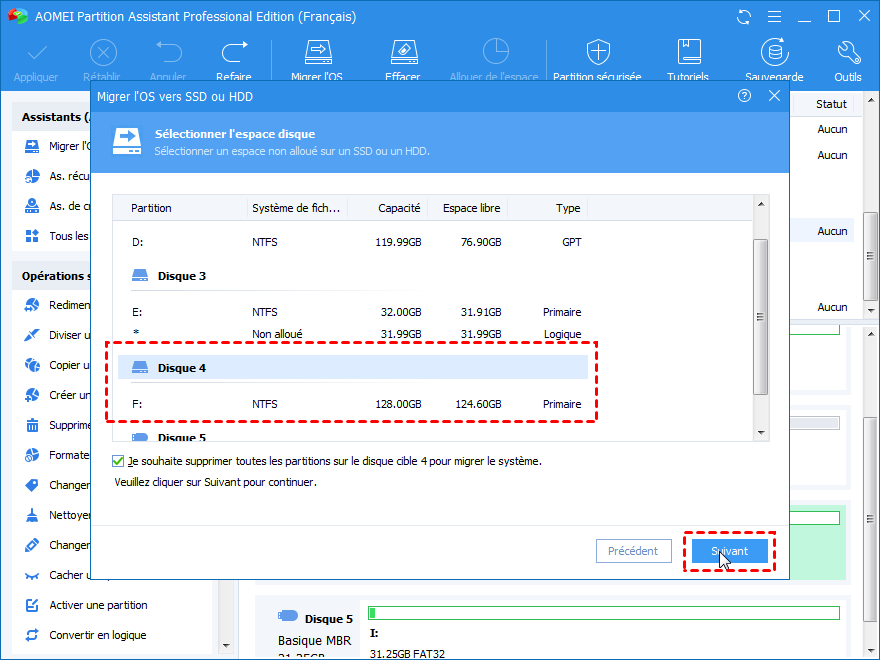Click the Capacité column header
The width and height of the screenshot is (880, 660).
[x=388, y=208]
